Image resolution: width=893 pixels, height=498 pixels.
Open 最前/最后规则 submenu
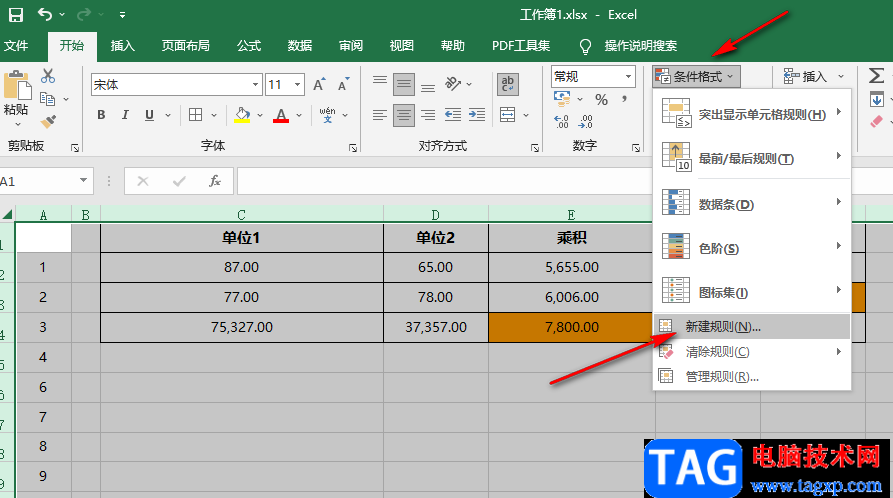(752, 157)
